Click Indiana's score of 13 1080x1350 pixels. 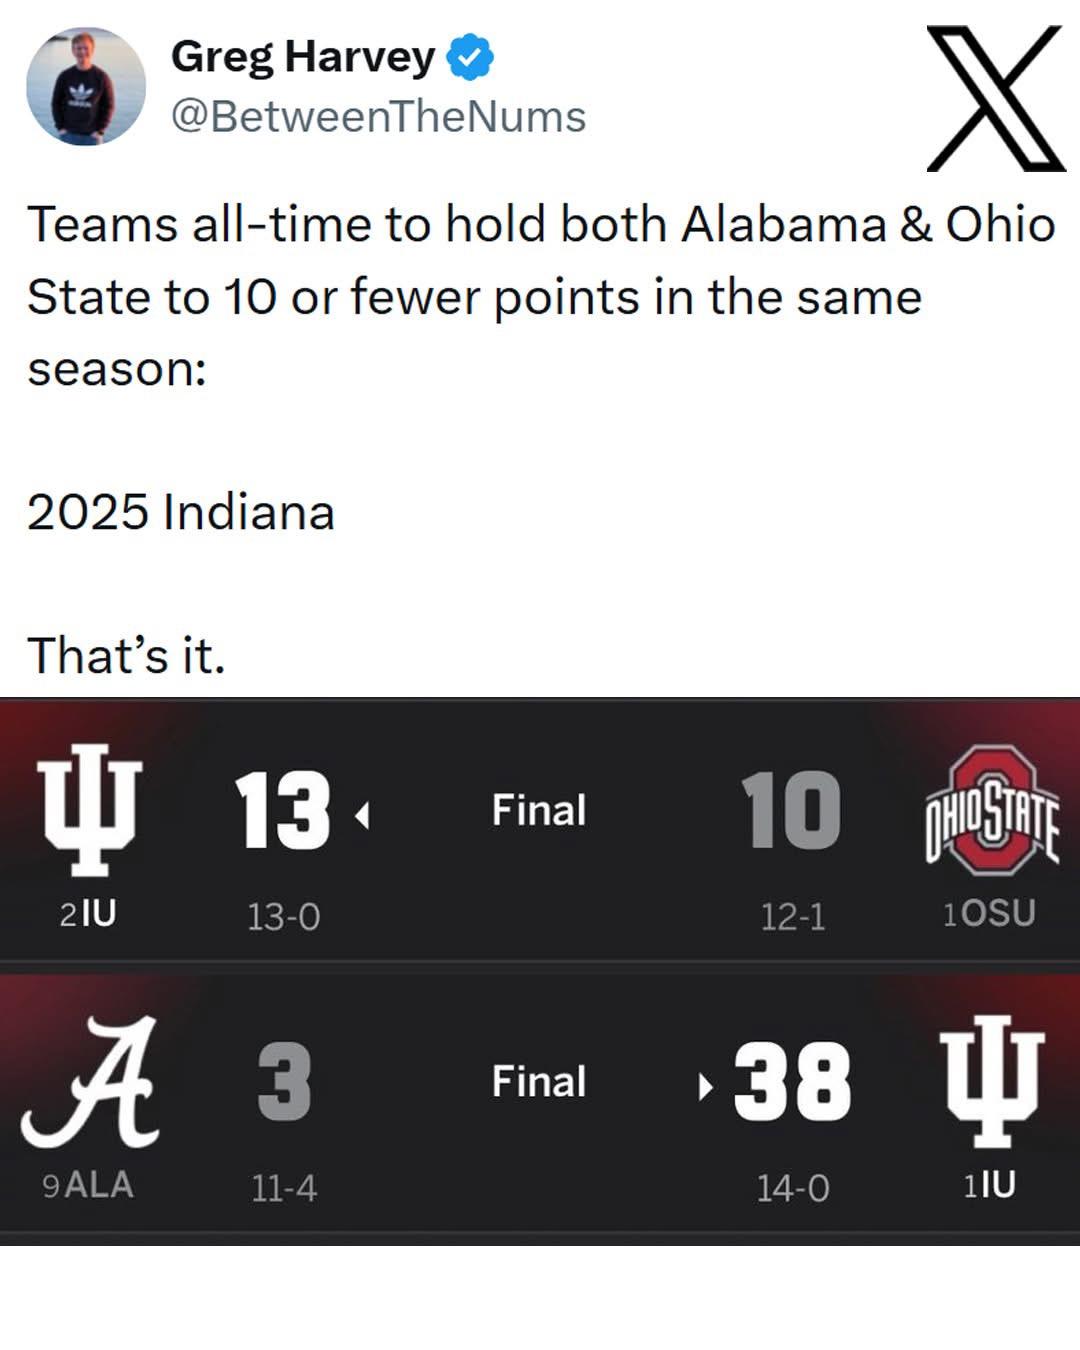pos(282,810)
